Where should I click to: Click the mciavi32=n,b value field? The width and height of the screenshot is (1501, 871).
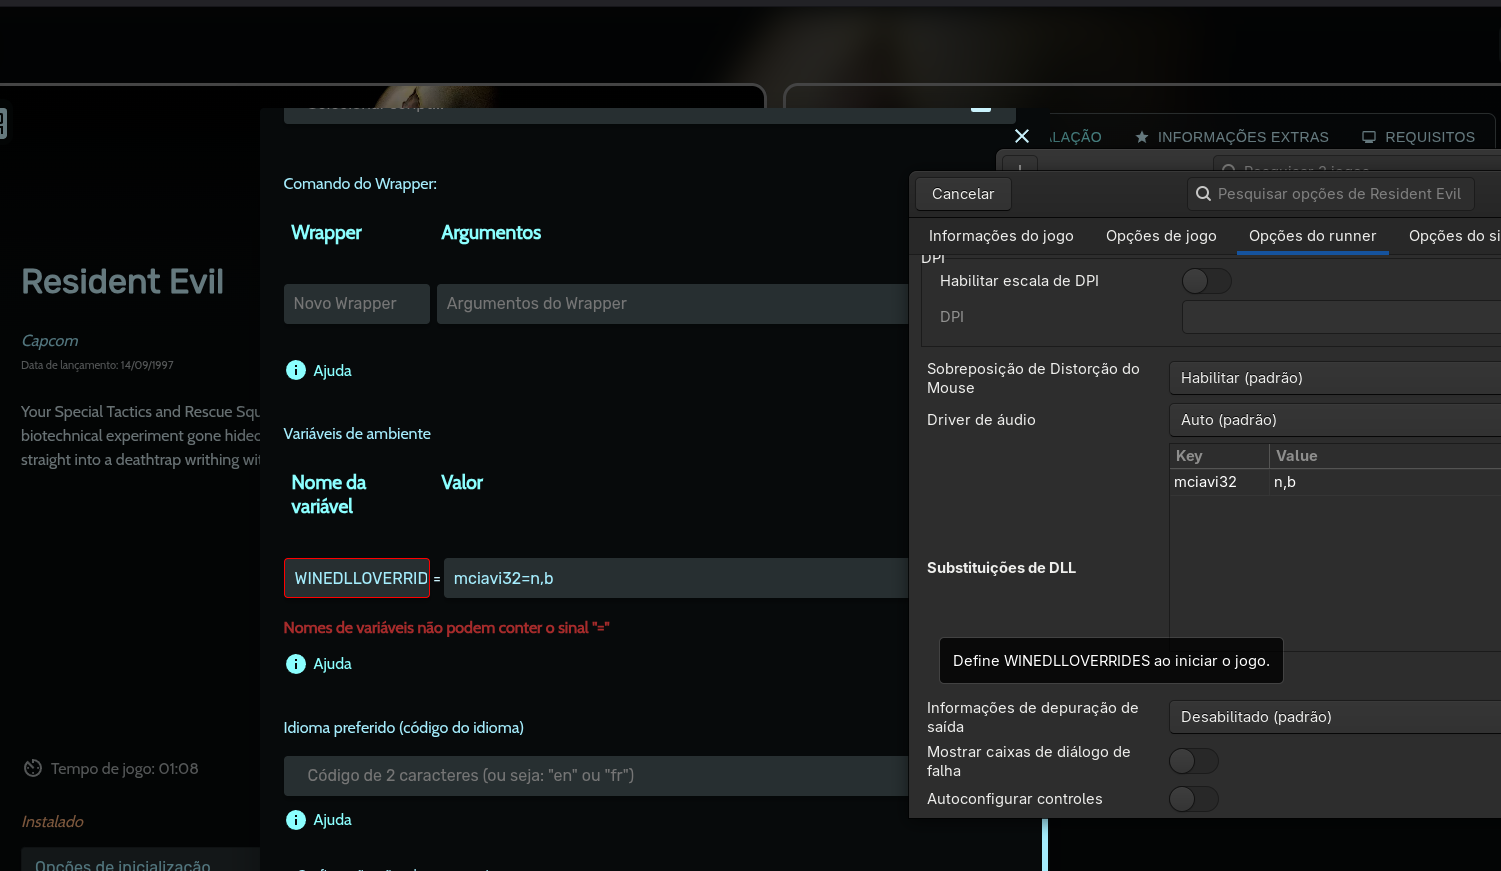(x=676, y=578)
